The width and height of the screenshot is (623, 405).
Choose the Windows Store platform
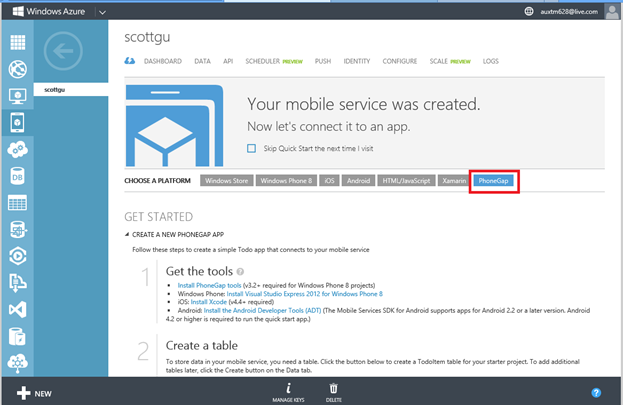coord(225,181)
